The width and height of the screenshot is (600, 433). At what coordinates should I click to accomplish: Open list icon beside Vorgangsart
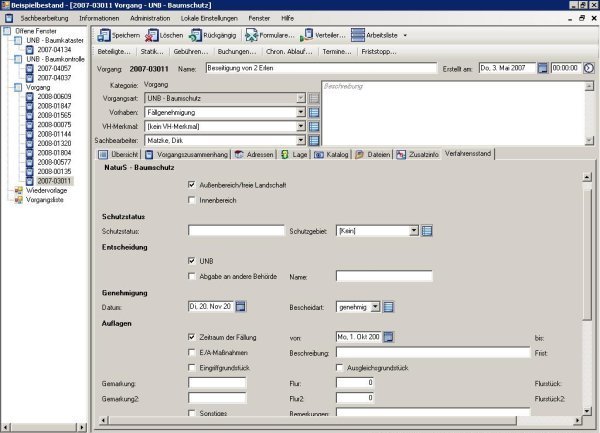click(314, 98)
